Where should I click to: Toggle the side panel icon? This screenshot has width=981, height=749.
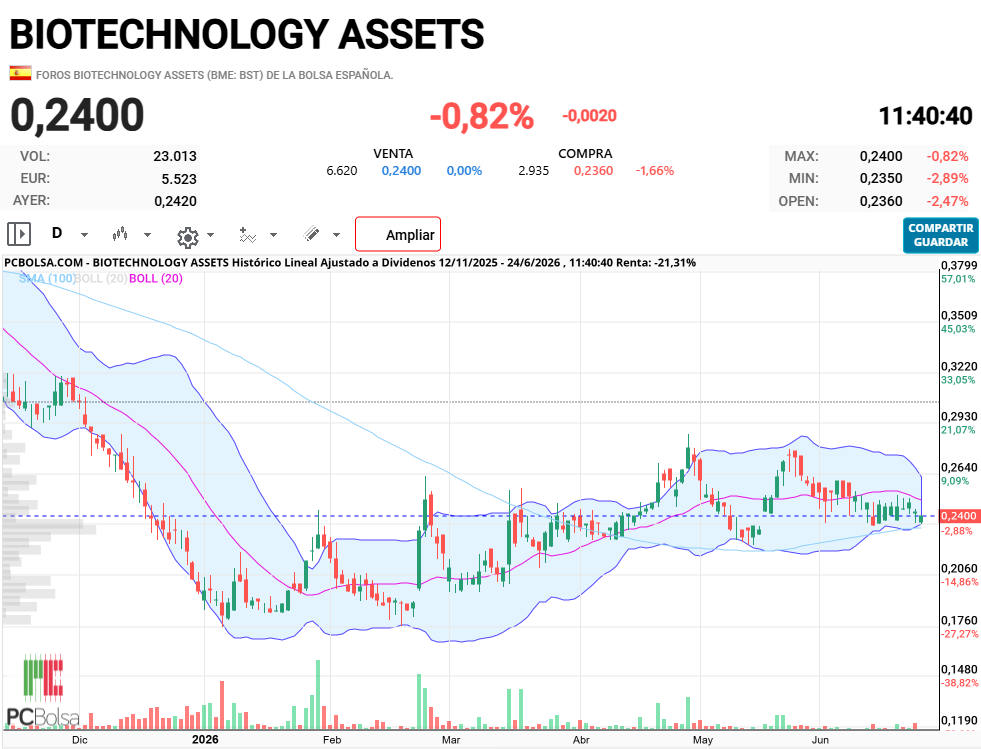(x=19, y=235)
